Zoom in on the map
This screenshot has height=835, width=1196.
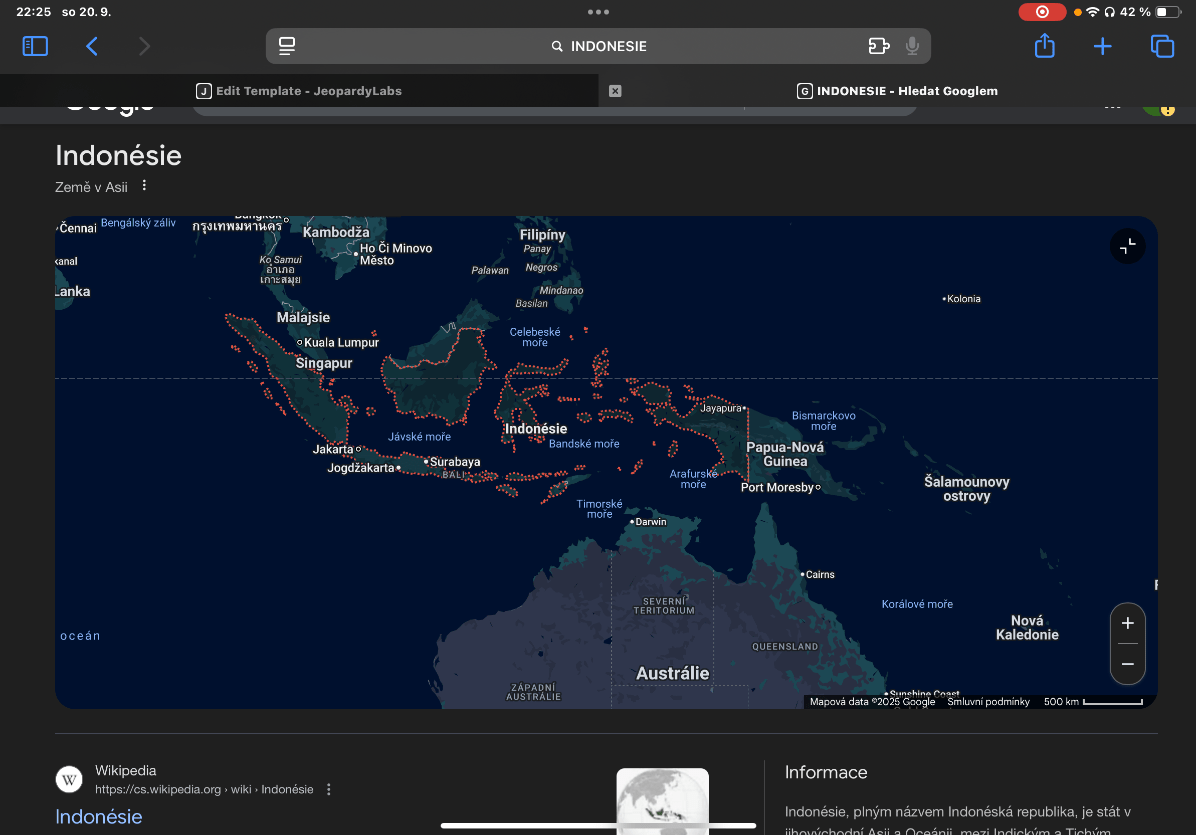(1127, 623)
